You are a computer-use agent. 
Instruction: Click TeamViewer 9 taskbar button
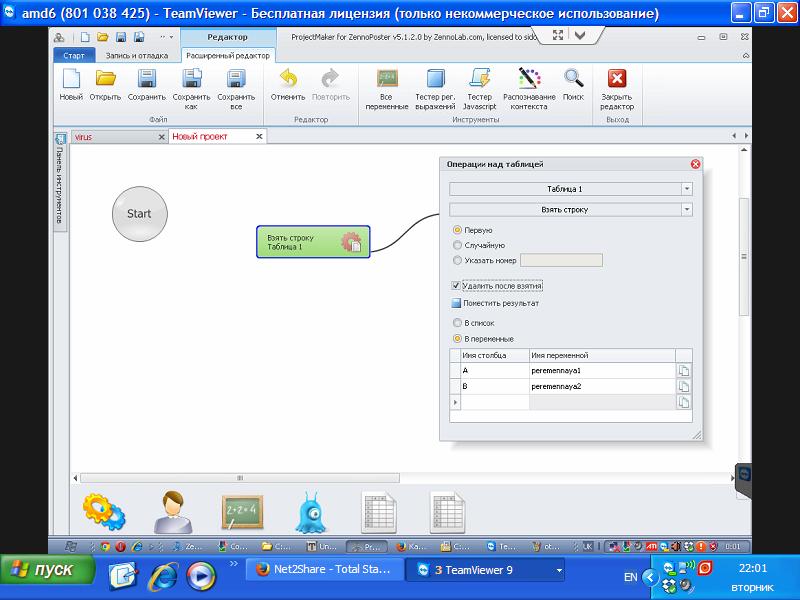(x=485, y=570)
